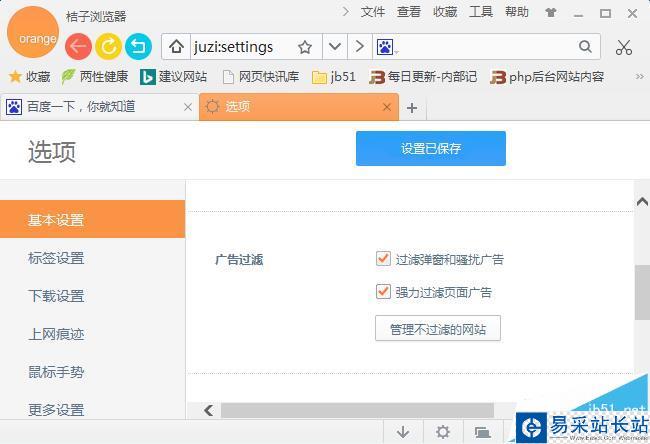The height and width of the screenshot is (444, 650).
Task: Open downloads arrow in status bar
Action: 403,432
